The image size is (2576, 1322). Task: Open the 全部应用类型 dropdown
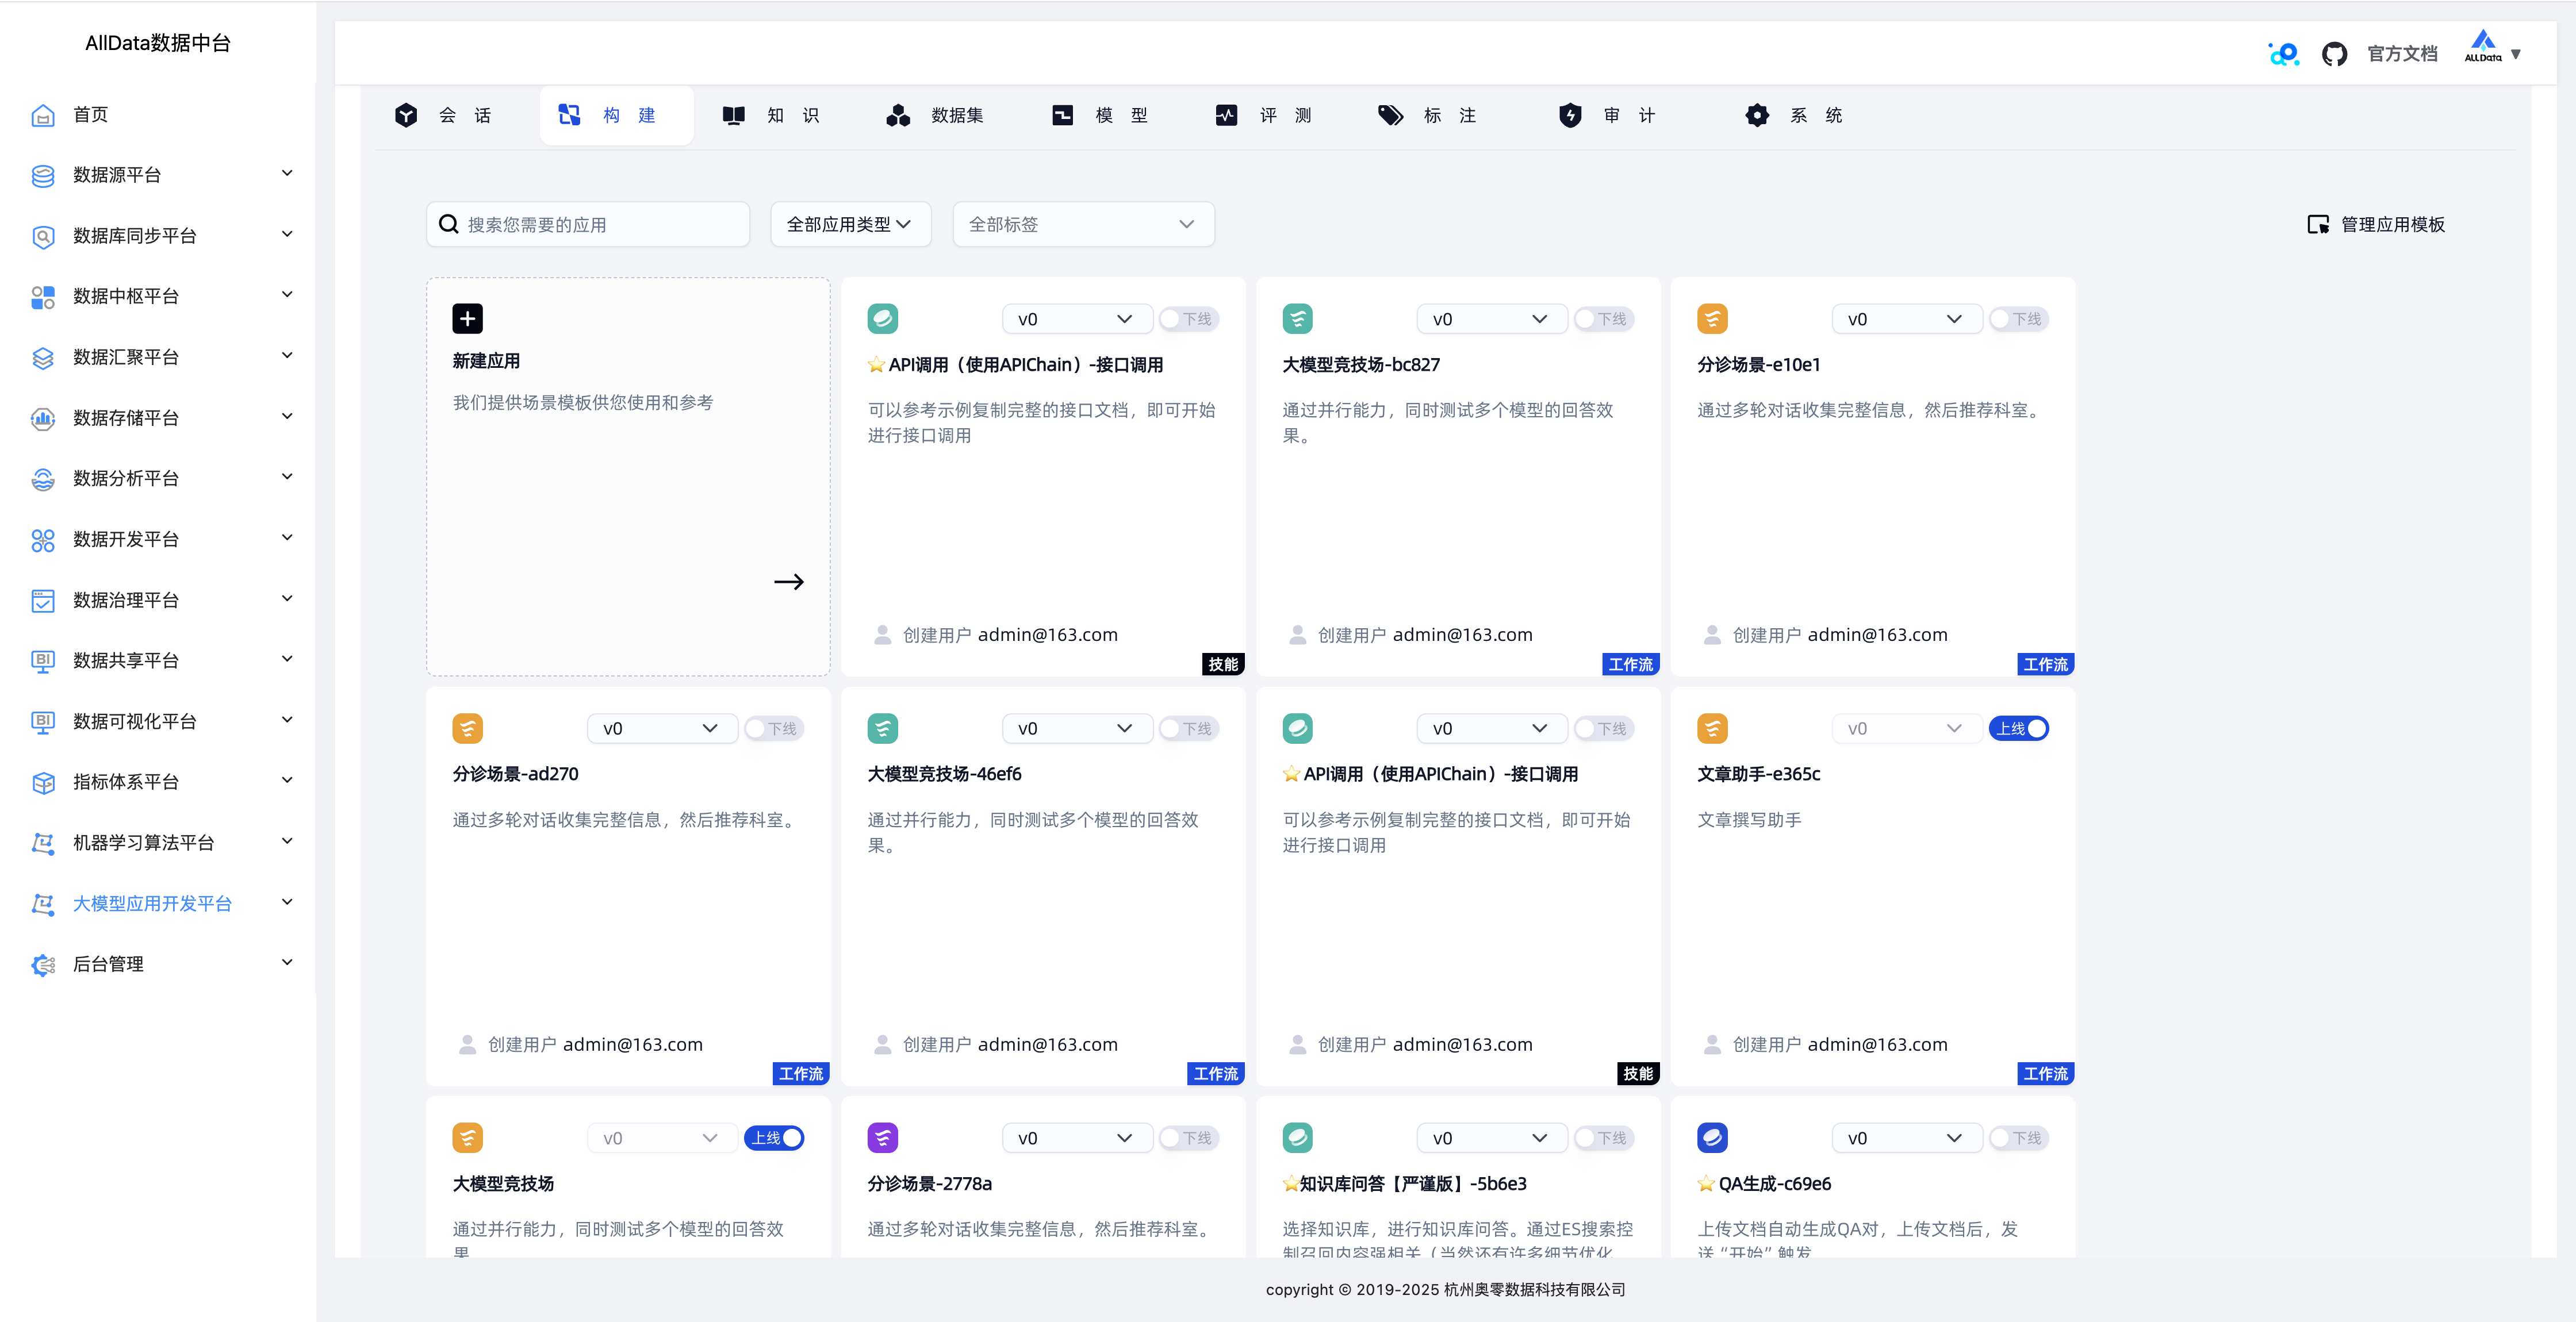click(x=850, y=224)
